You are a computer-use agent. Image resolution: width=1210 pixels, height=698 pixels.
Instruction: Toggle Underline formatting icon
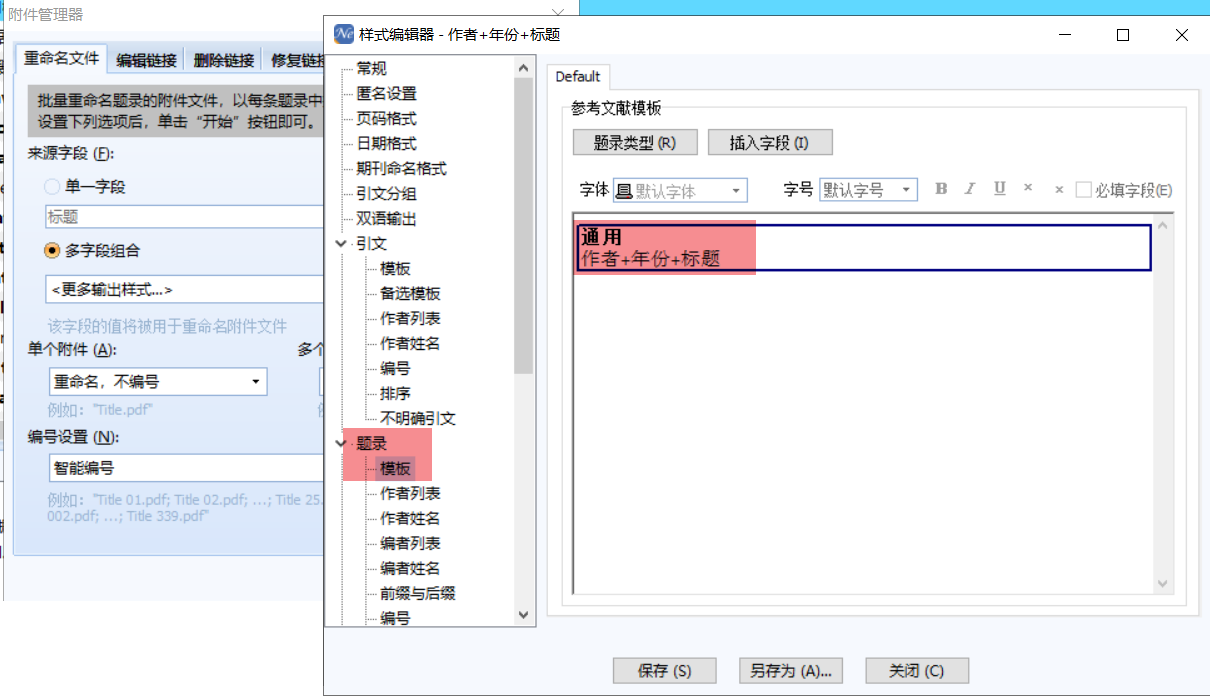(999, 189)
